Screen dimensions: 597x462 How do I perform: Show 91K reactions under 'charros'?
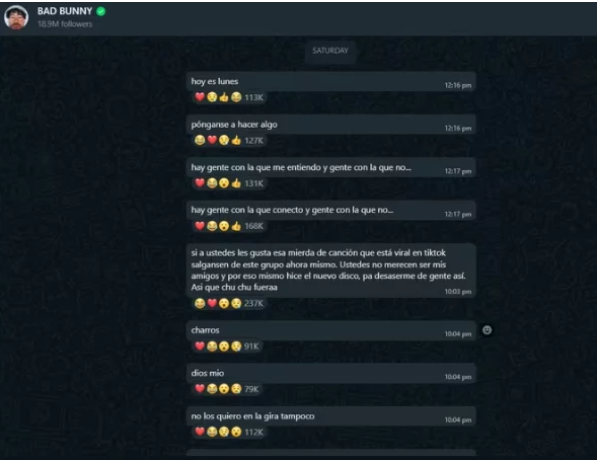click(227, 346)
